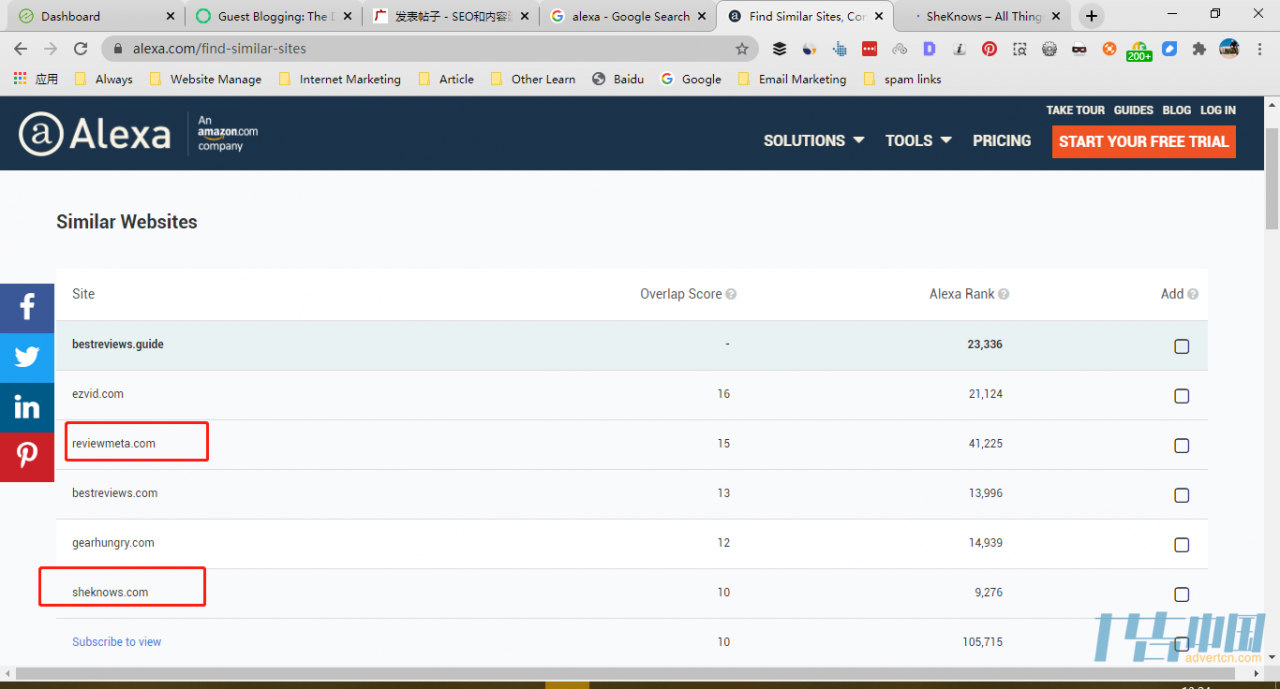Tick Add checkbox for gearhungry.com
Image resolution: width=1280 pixels, height=689 pixels.
1182,545
